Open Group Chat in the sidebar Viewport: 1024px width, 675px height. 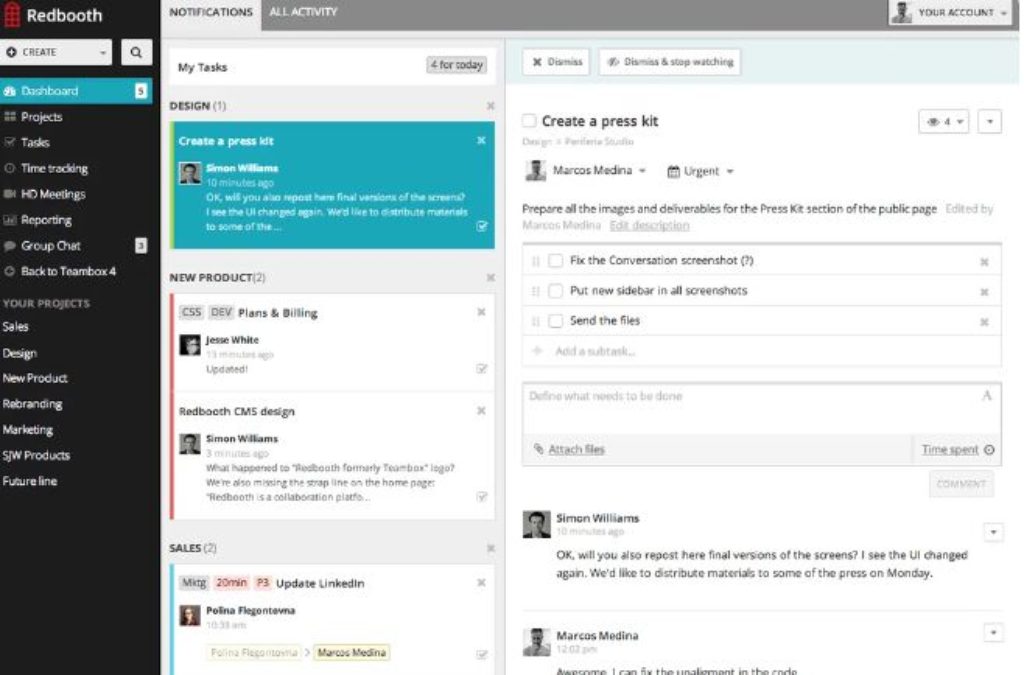(x=50, y=245)
